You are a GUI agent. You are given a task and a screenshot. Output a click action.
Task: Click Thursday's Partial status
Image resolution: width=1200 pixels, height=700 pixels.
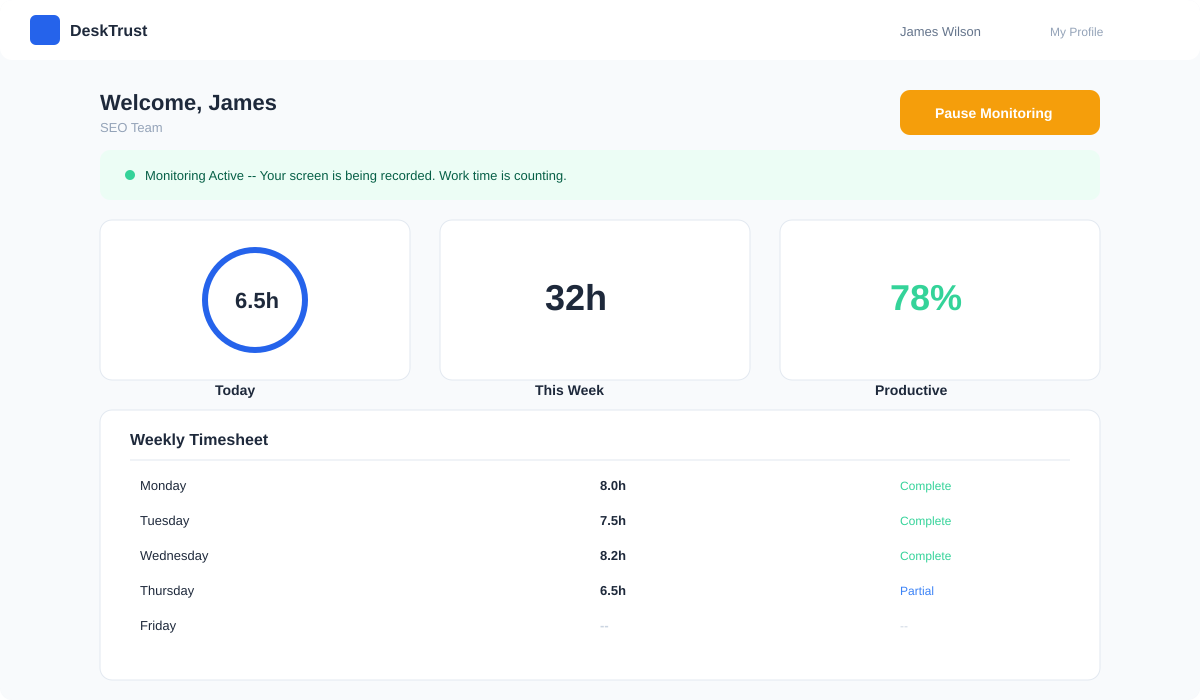(917, 591)
